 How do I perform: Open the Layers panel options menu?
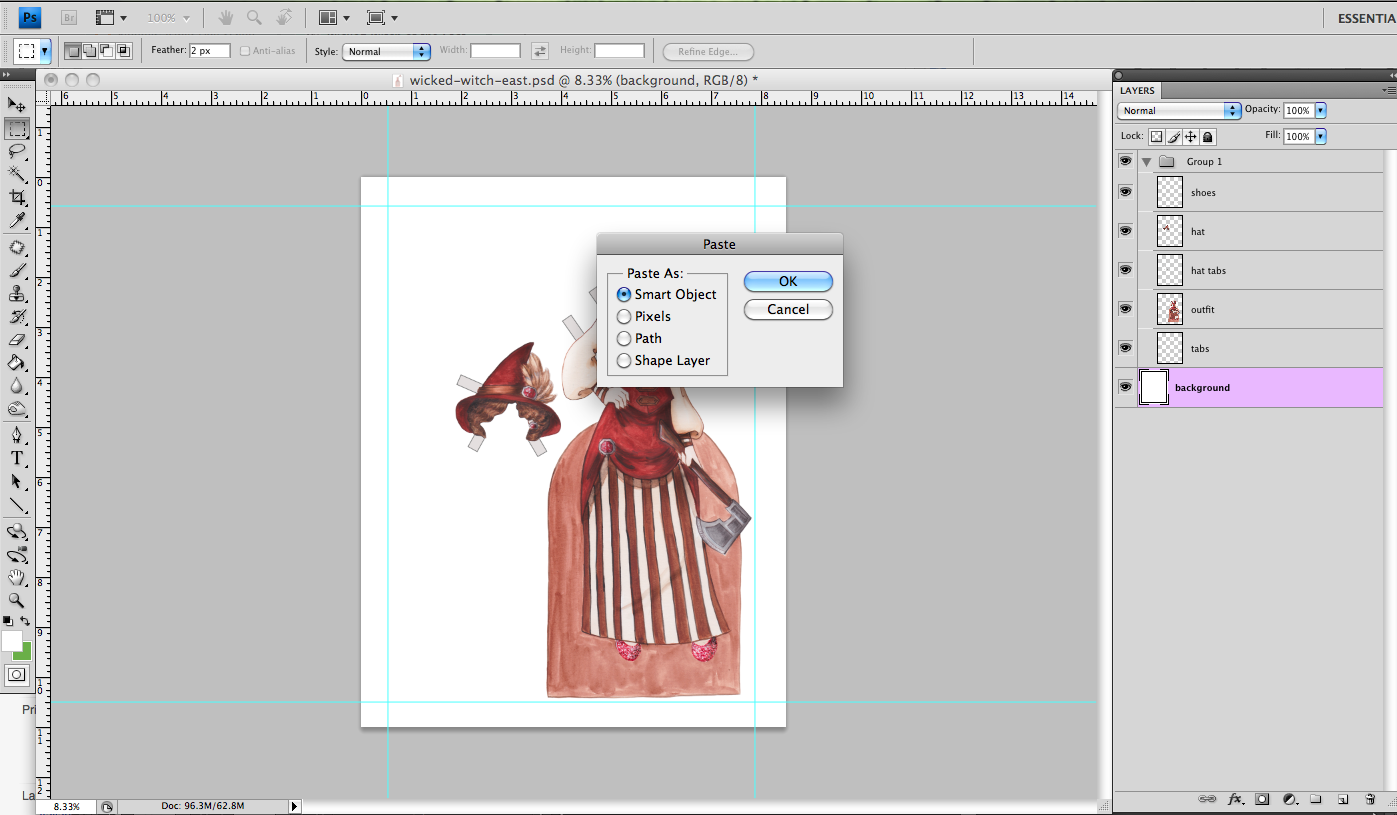click(1387, 90)
